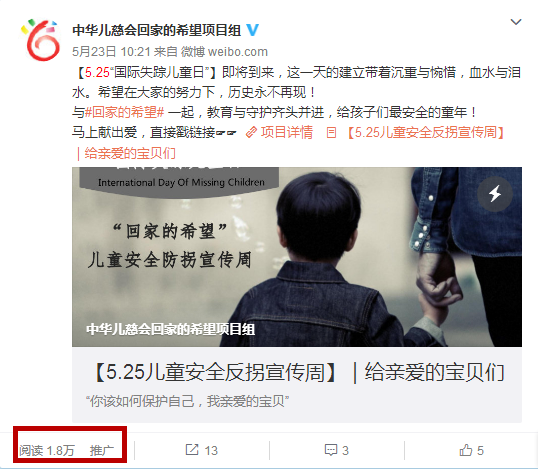The height and width of the screenshot is (469, 538).
Task: Click the 中华儿慈会 profile avatar logo
Action: tap(40, 40)
